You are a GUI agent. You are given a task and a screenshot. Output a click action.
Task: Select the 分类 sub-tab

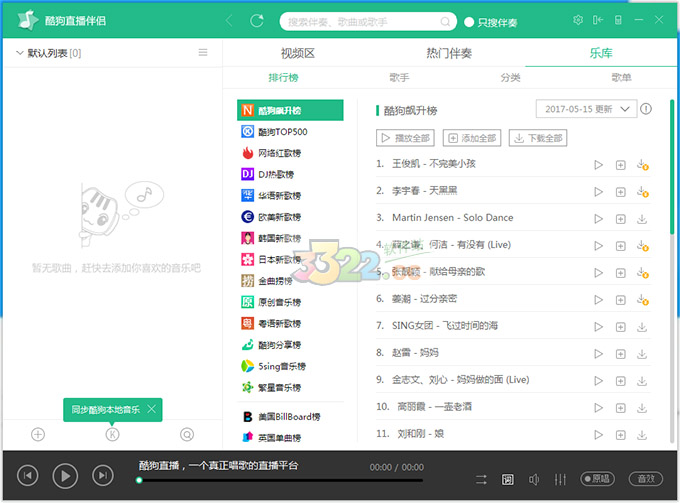(510, 78)
